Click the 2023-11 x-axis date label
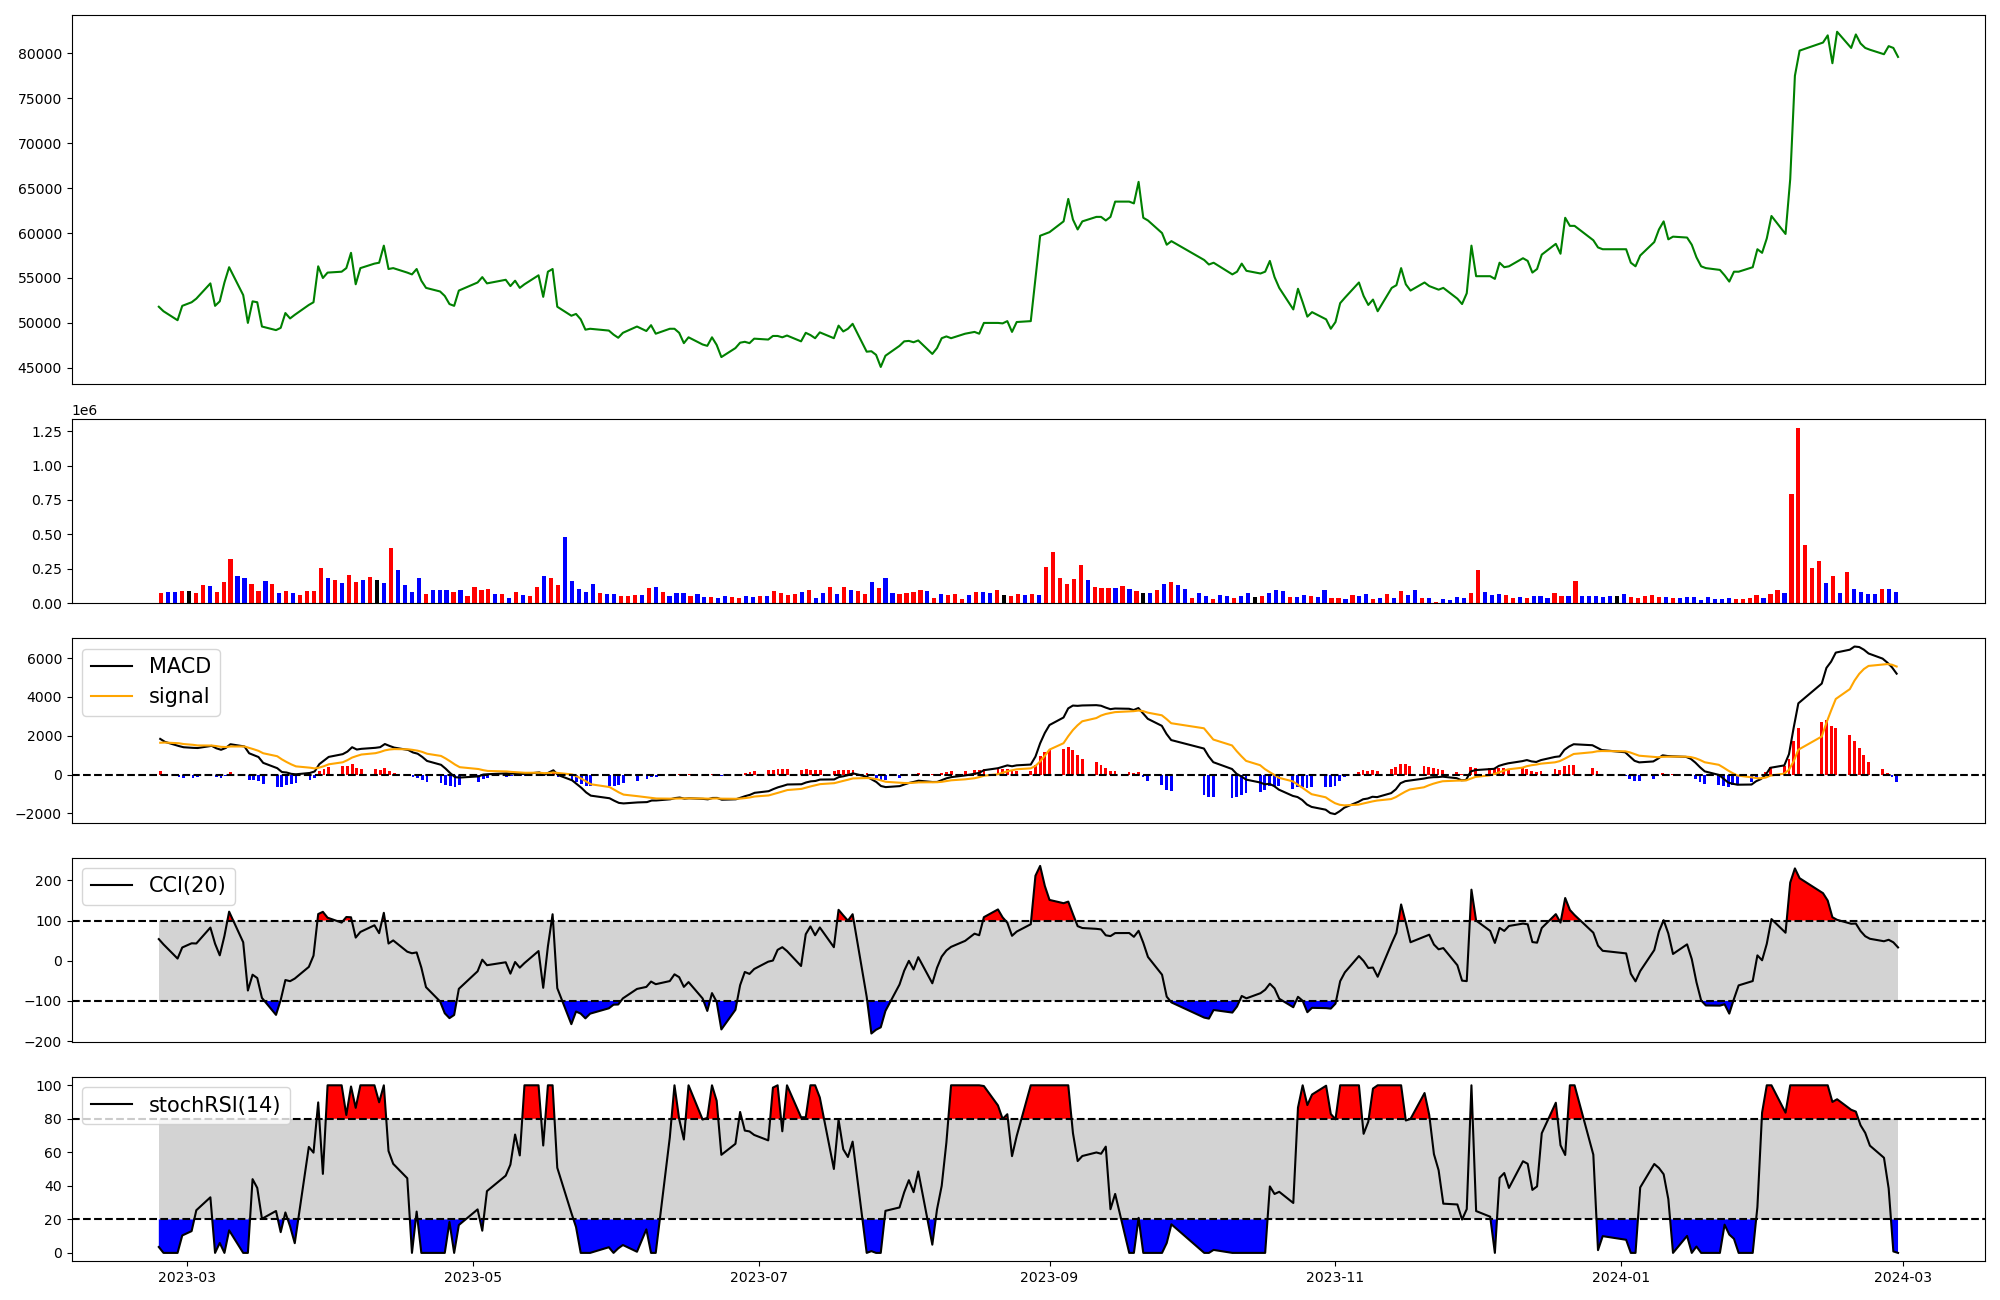The height and width of the screenshot is (1300, 2000). click(x=1335, y=1277)
